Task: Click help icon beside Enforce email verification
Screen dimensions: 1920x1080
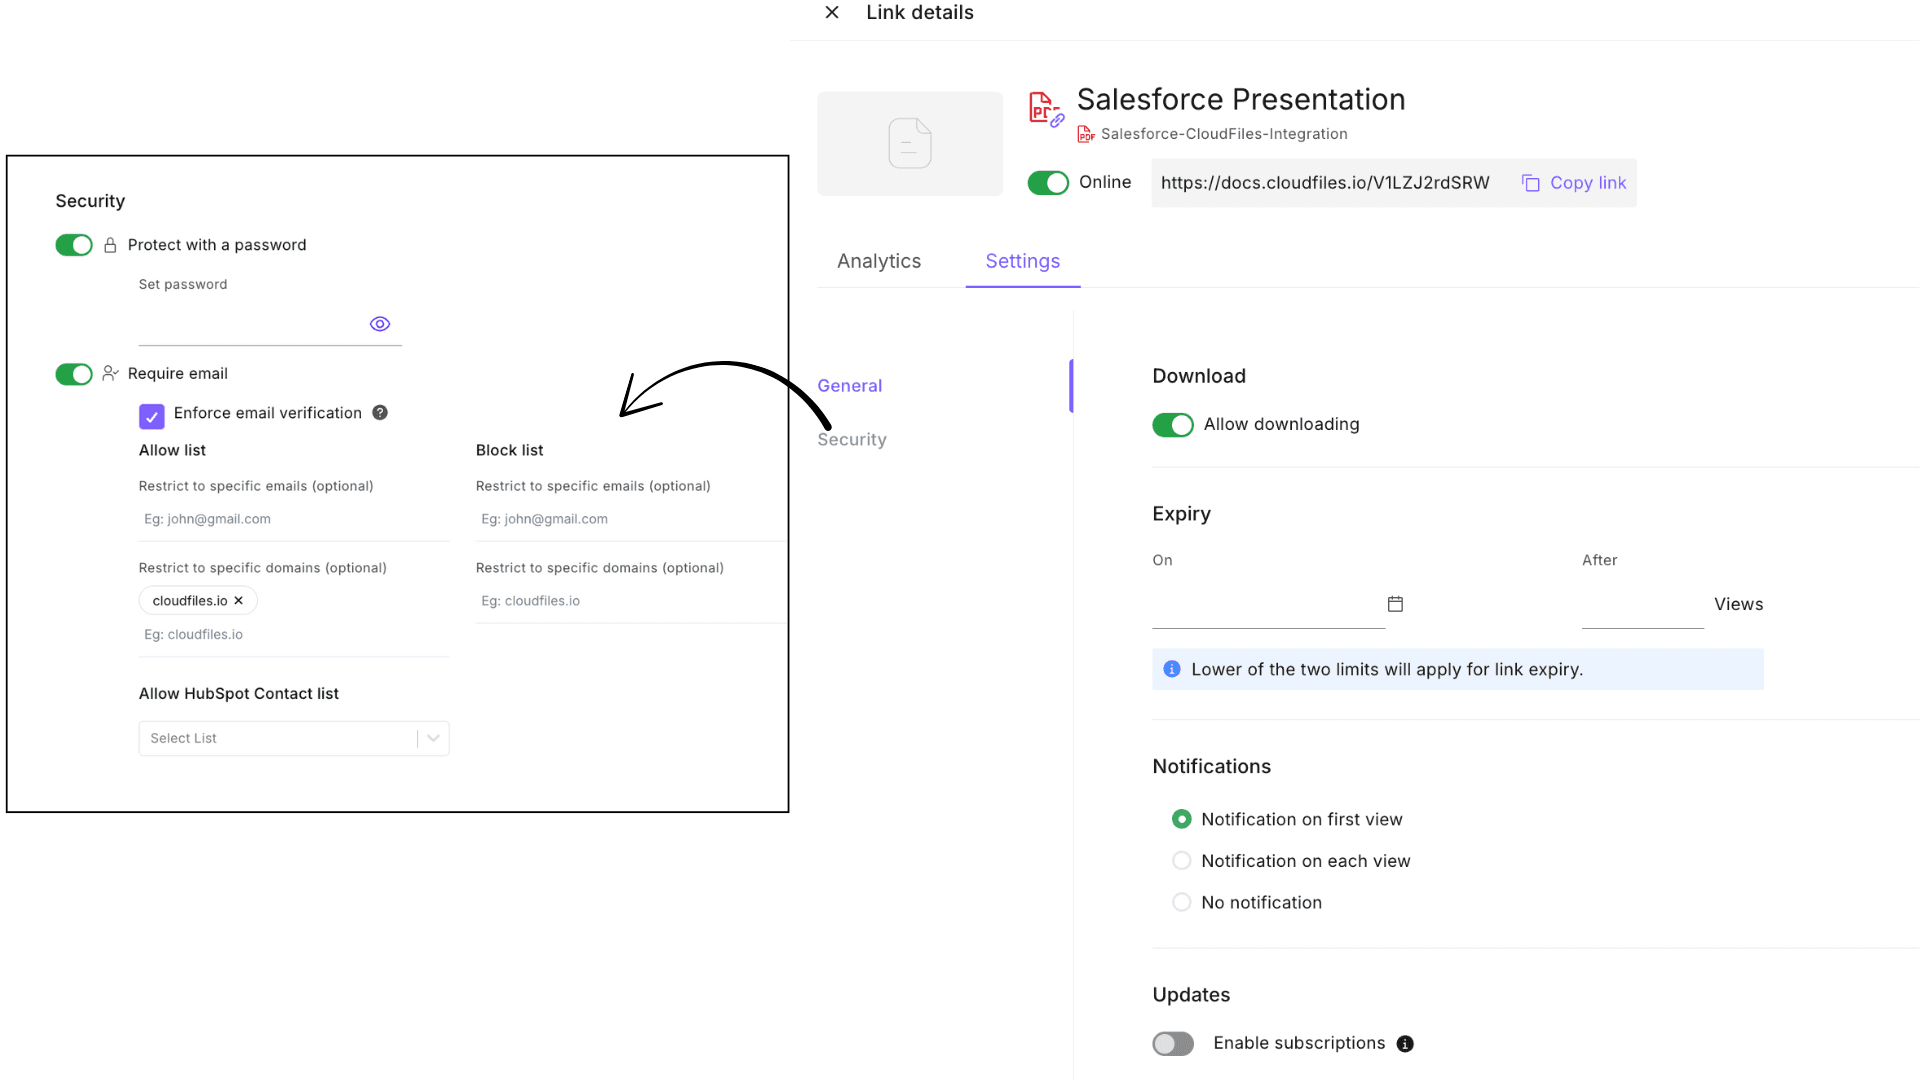Action: 380,413
